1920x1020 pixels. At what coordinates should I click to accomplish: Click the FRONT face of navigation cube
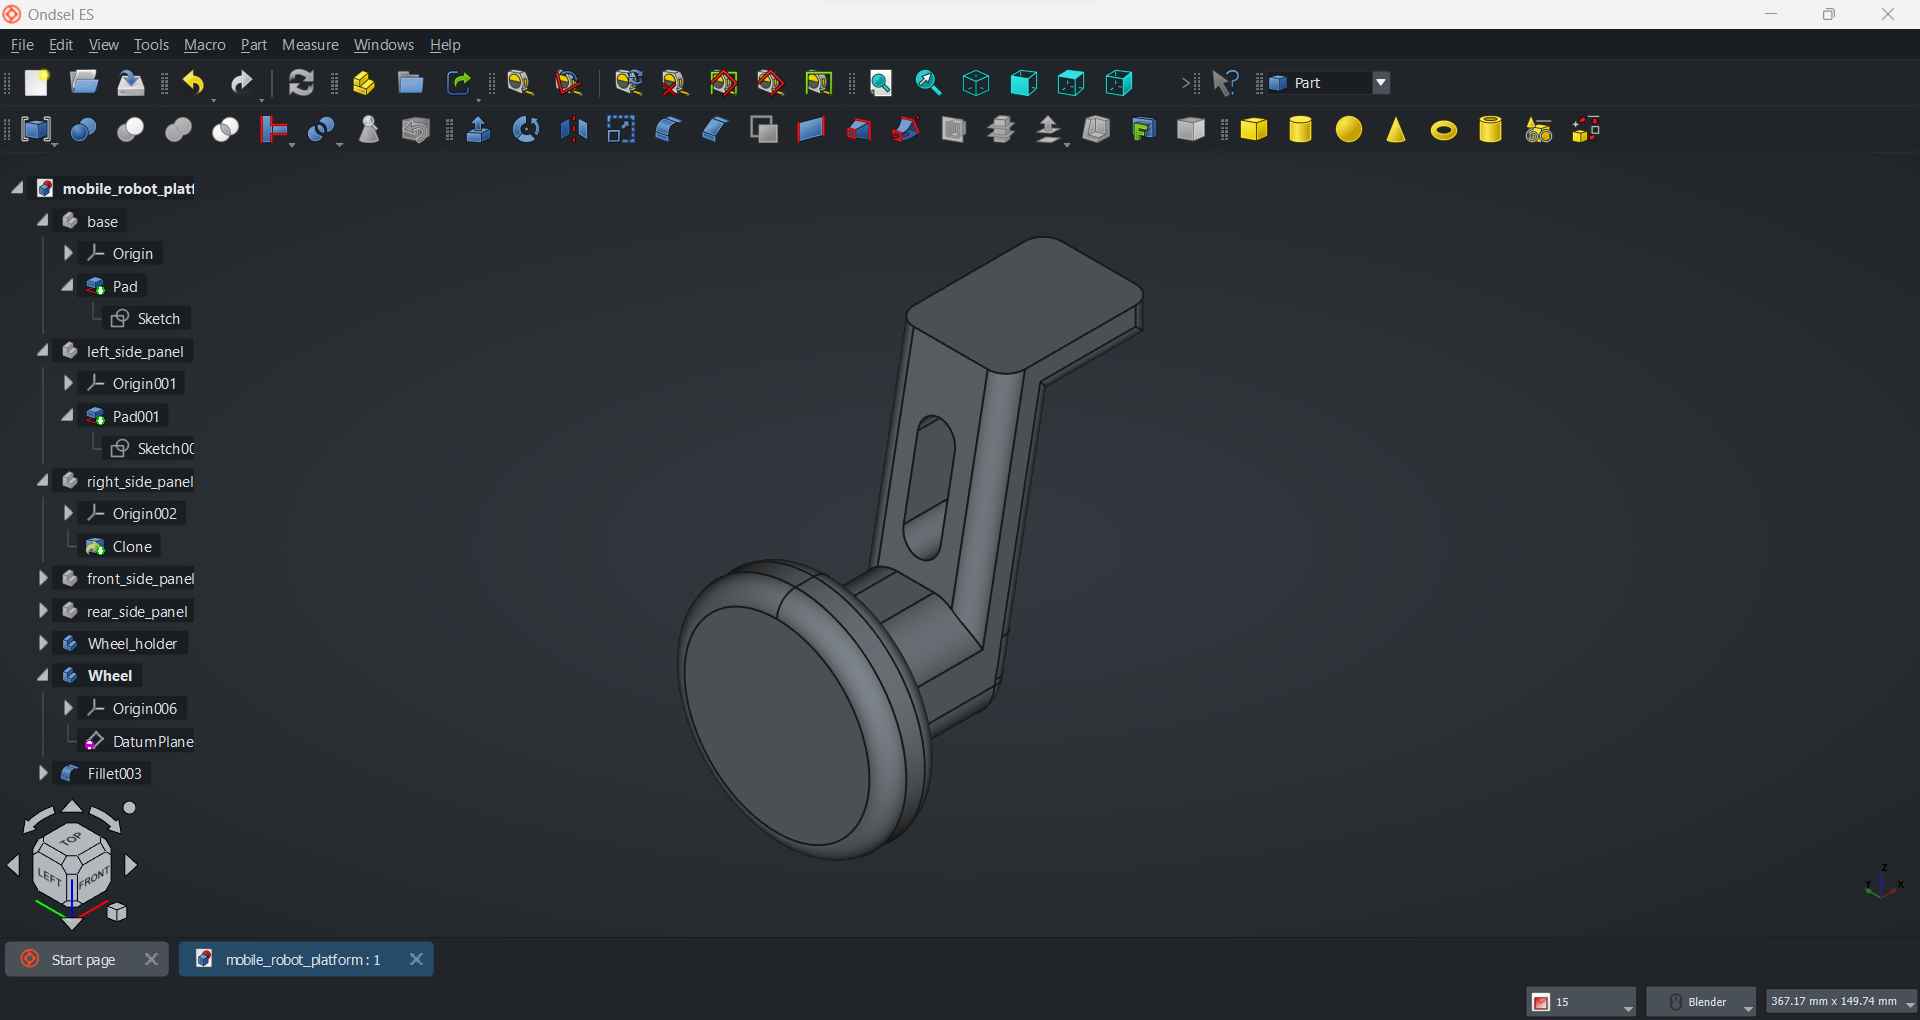pos(93,881)
